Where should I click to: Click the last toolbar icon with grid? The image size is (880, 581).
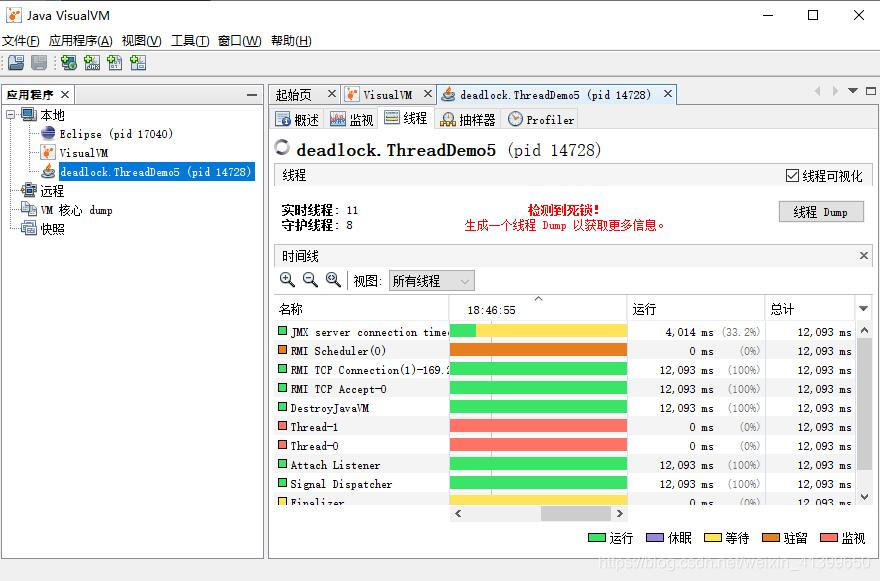click(138, 62)
